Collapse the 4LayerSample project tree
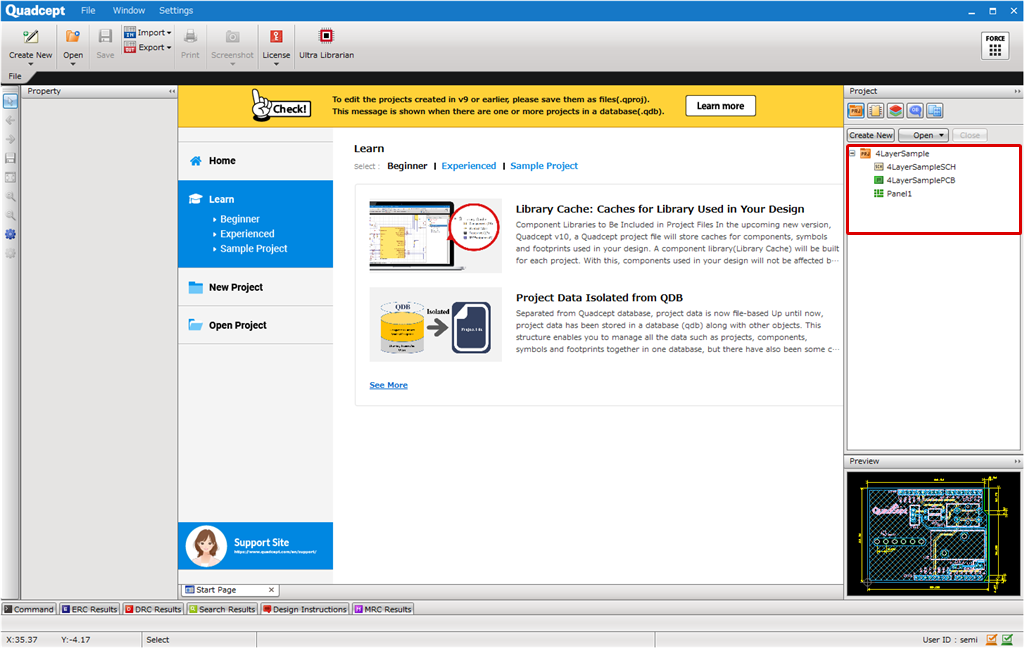 852,153
